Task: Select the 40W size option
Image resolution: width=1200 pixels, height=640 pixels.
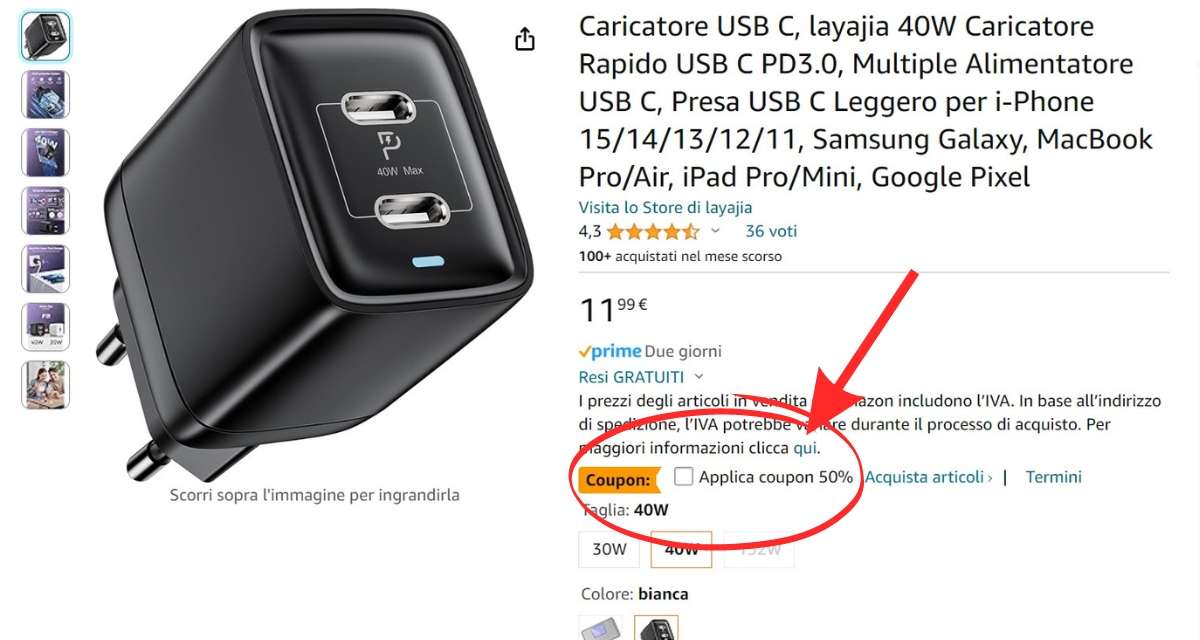Action: (682, 549)
